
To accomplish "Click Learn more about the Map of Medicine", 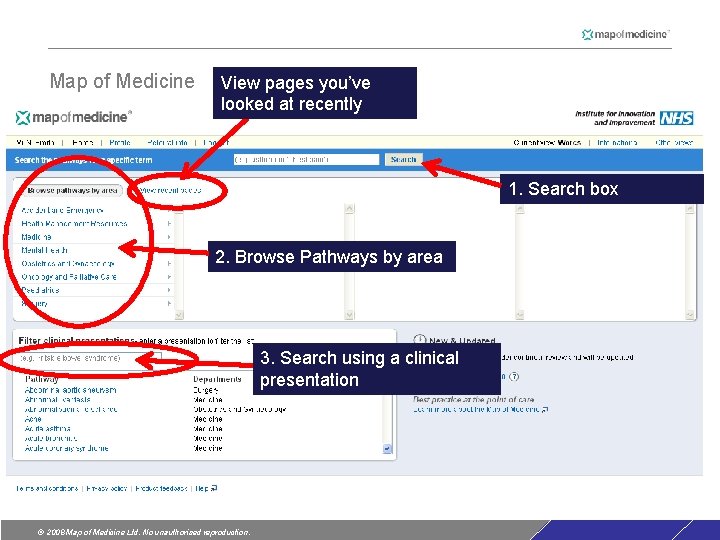I will tap(476, 409).
